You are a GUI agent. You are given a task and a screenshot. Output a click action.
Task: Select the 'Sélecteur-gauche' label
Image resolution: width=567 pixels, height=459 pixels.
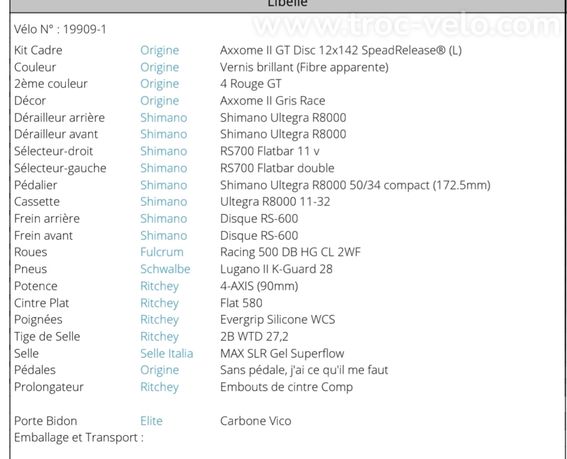tap(60, 168)
